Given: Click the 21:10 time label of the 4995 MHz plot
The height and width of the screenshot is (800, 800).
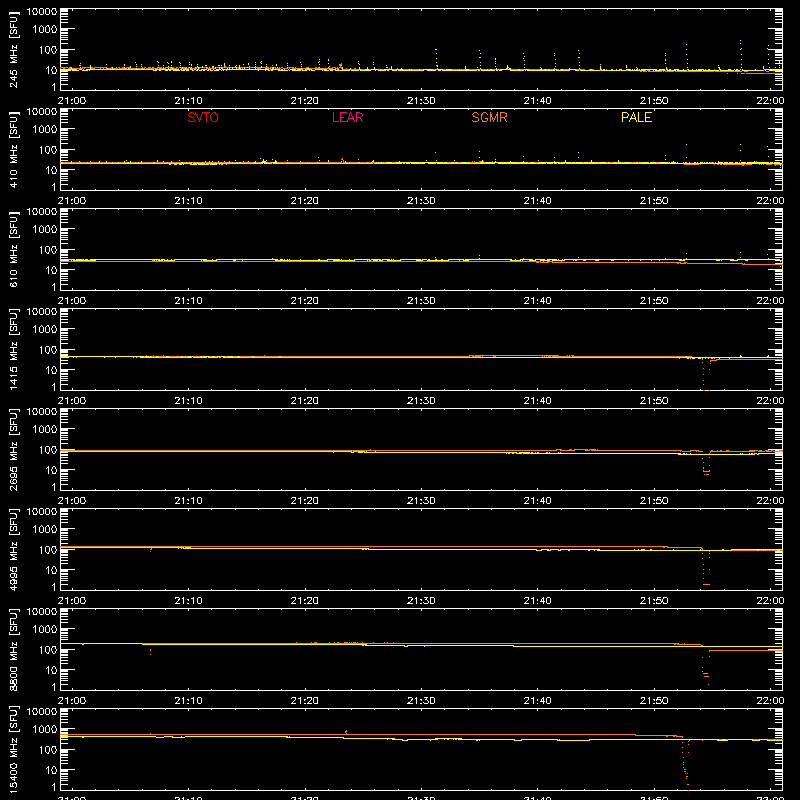Looking at the screenshot, I should click(x=188, y=601).
